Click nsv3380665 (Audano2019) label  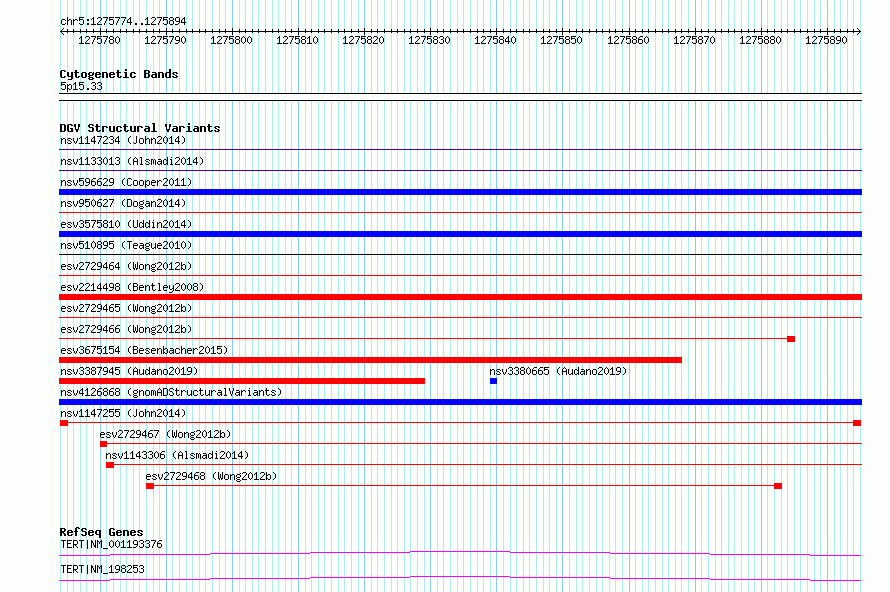(559, 371)
